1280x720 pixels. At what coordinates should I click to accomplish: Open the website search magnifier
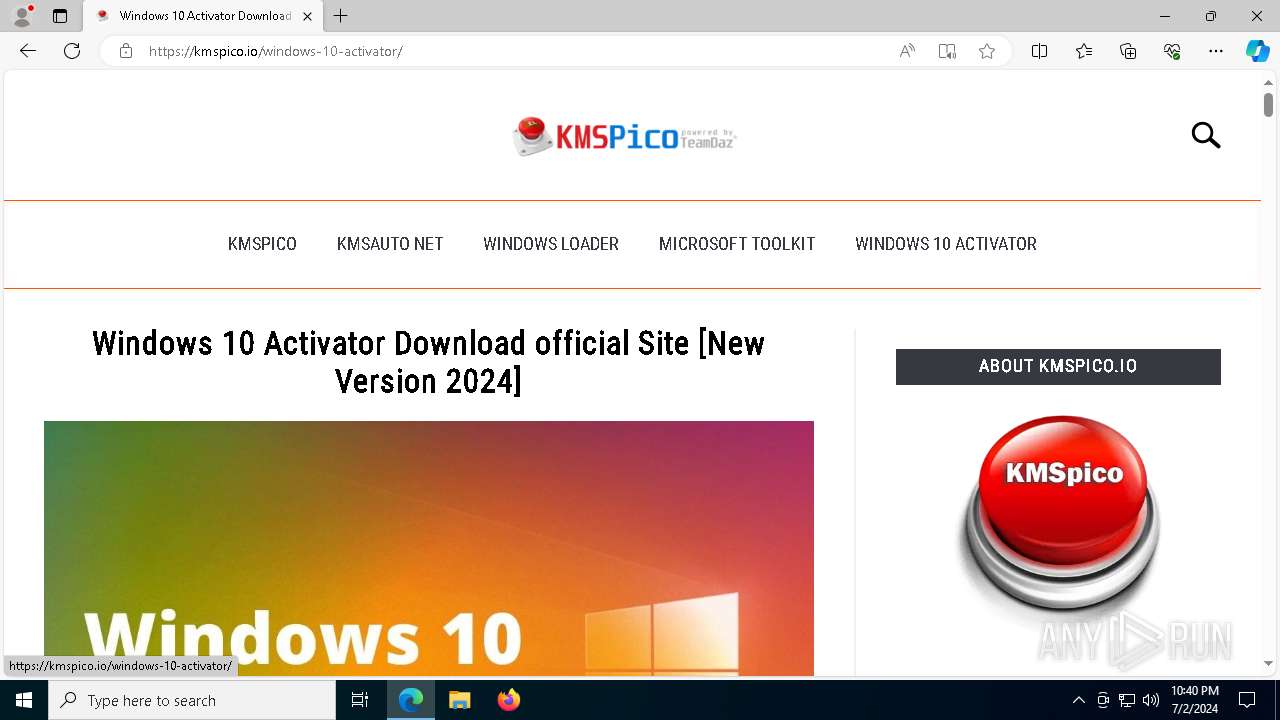pos(1206,135)
